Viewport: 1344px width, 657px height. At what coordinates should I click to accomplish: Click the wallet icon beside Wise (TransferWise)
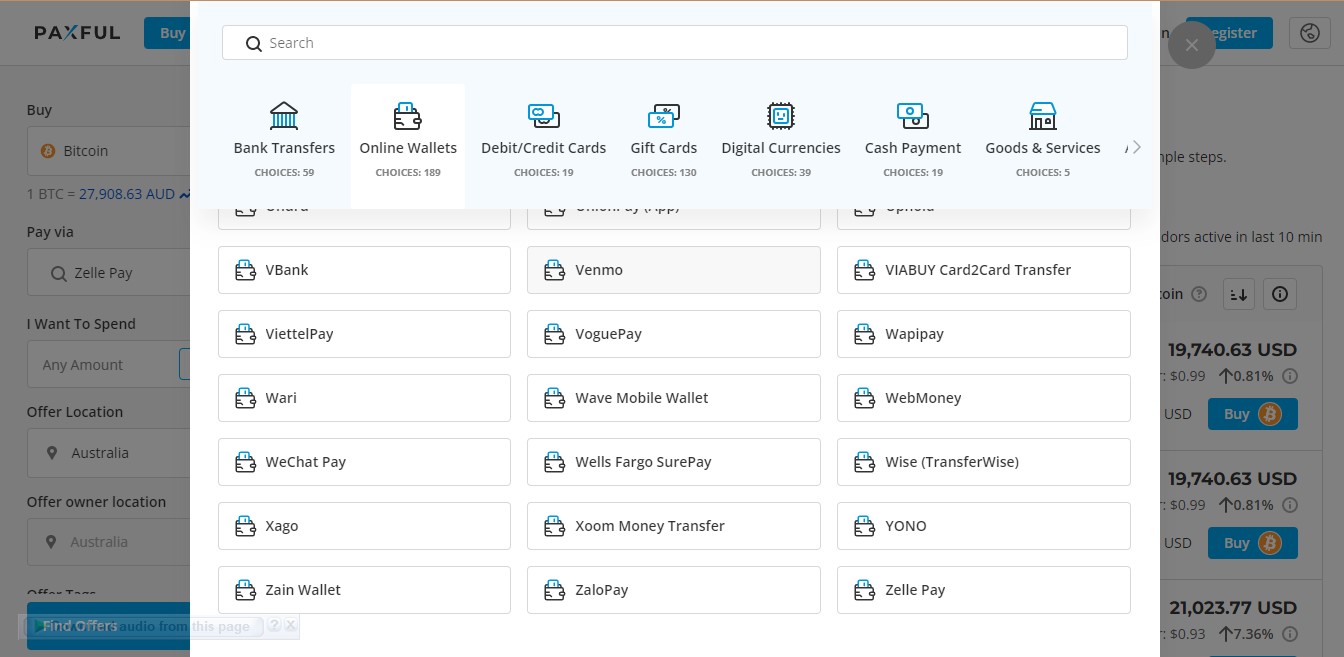(x=865, y=462)
